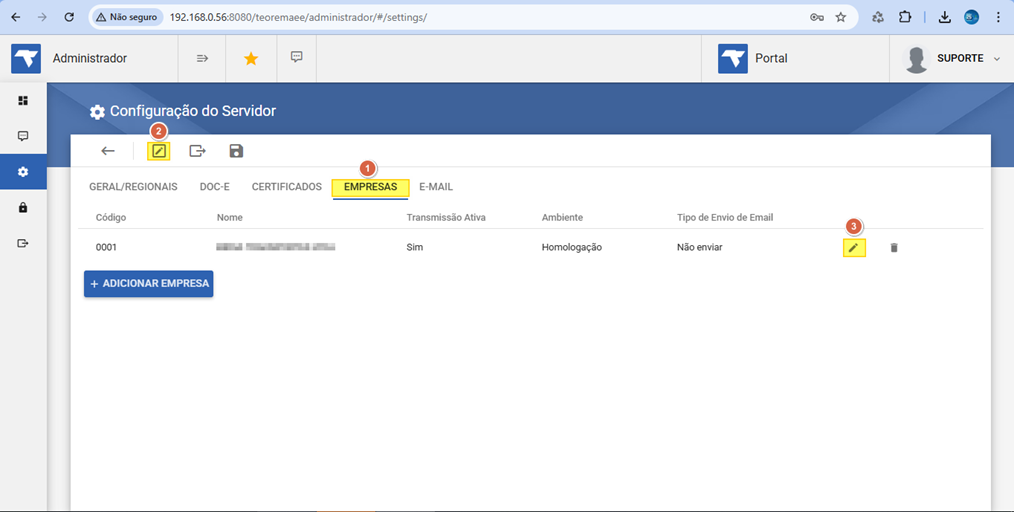Enable edit mode with the toolbar pencil
This screenshot has height=512, width=1014.
coord(158,151)
